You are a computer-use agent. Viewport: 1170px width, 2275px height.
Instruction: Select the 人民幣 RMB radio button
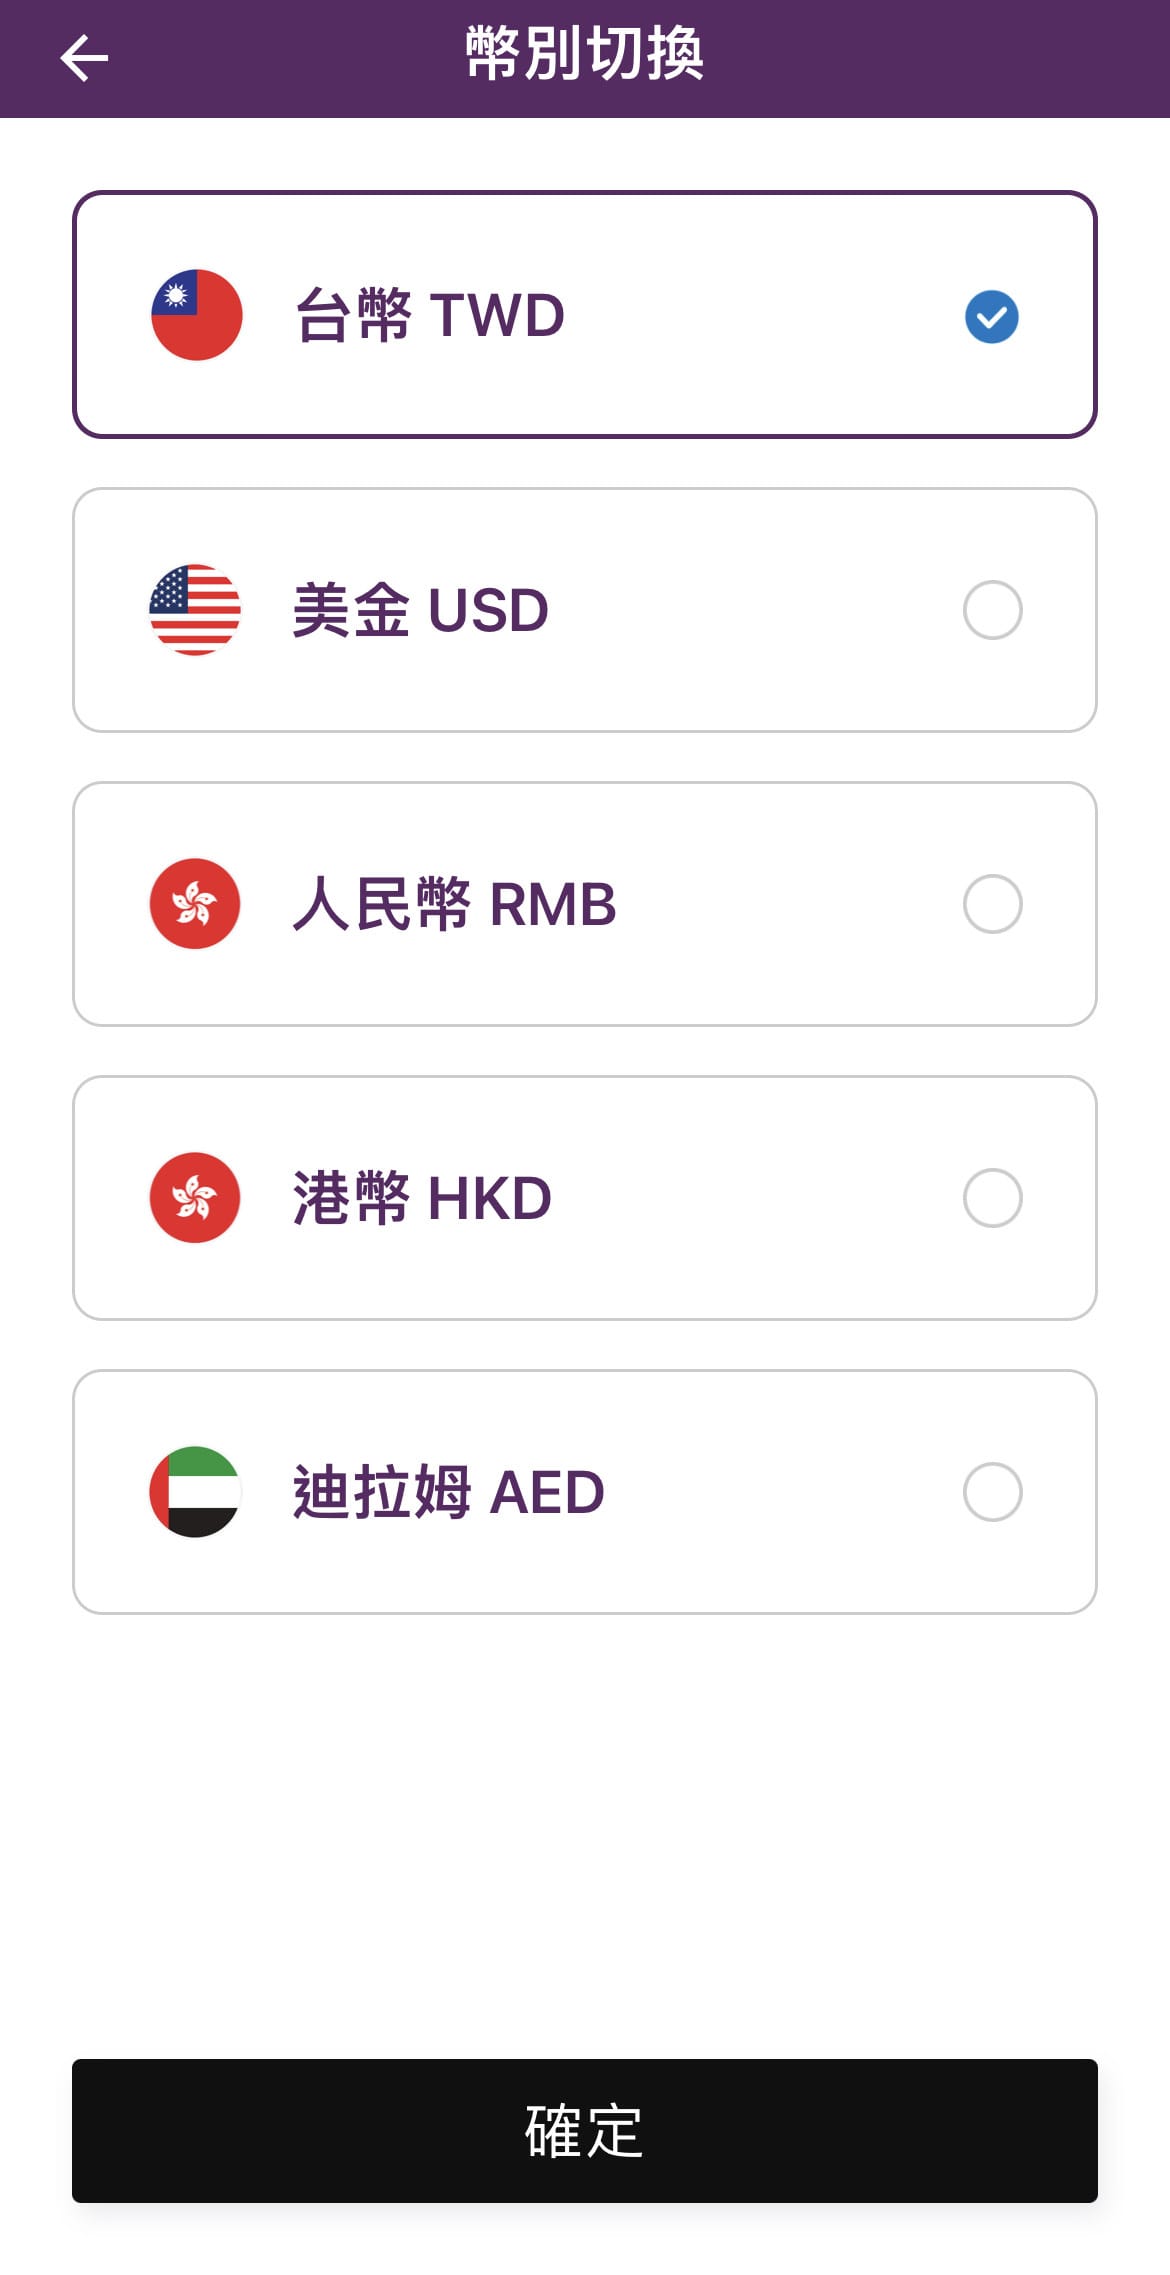tap(992, 904)
